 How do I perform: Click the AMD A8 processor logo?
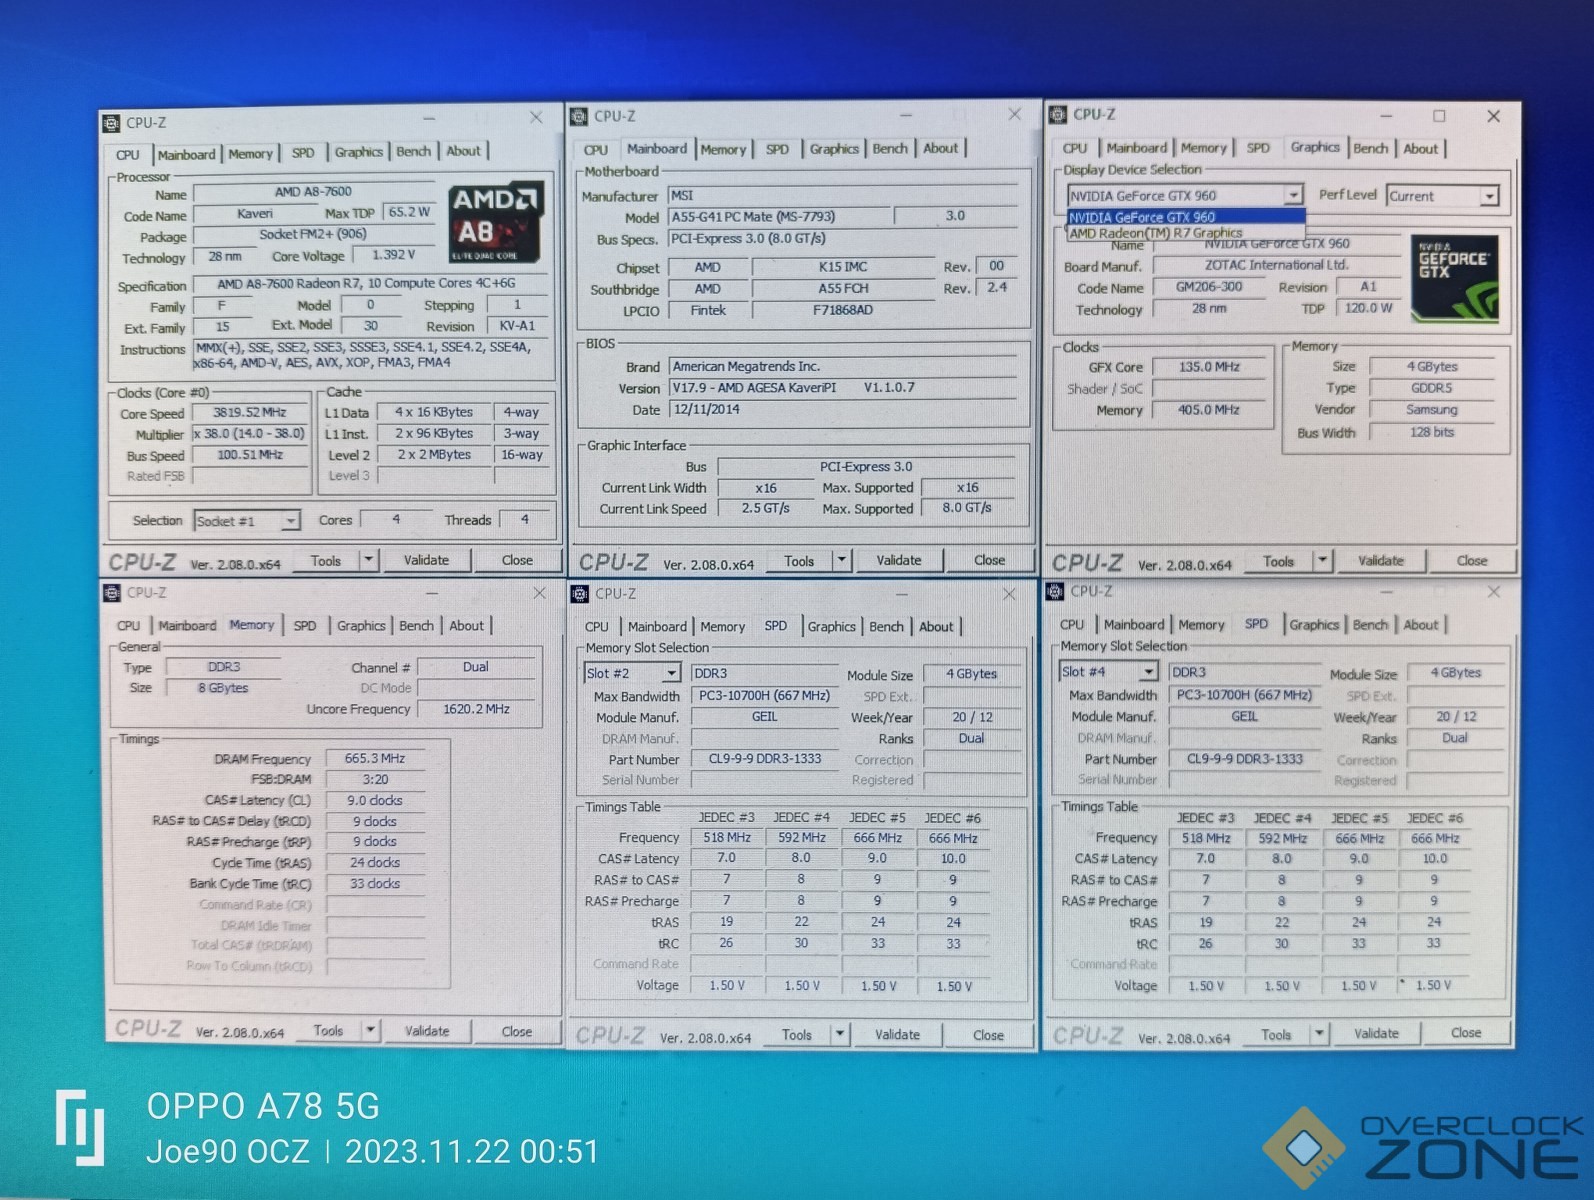tap(496, 221)
